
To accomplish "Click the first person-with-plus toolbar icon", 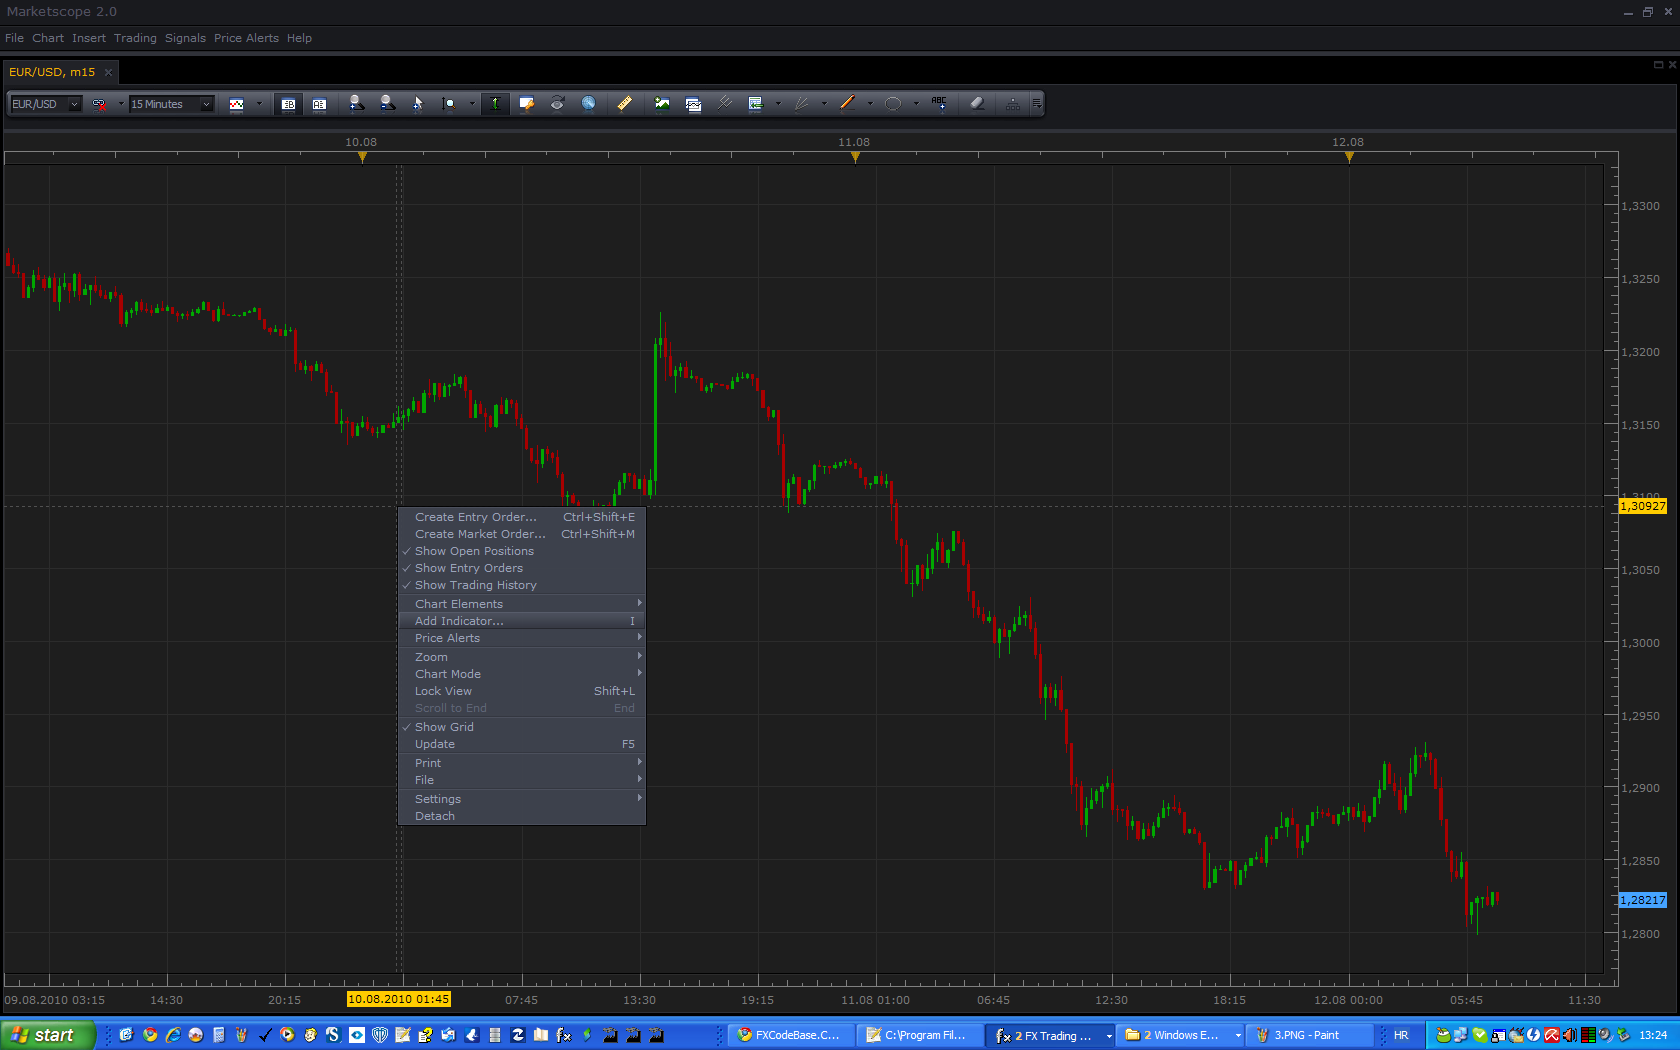I will pos(356,103).
